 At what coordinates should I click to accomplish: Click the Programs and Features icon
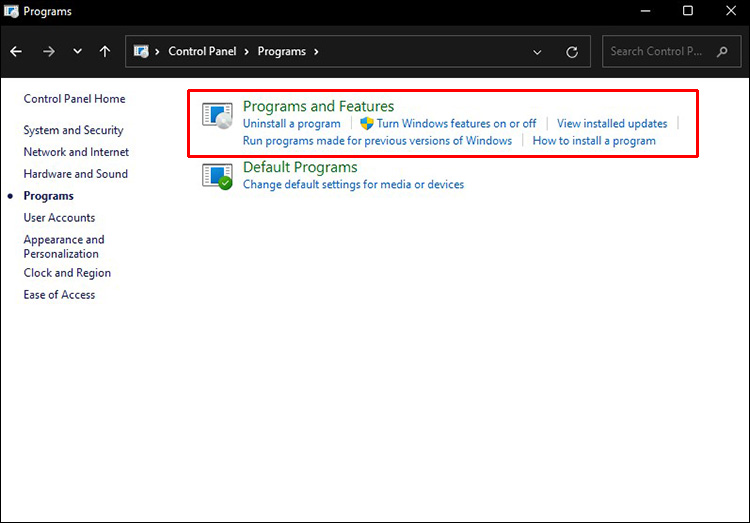coord(217,115)
